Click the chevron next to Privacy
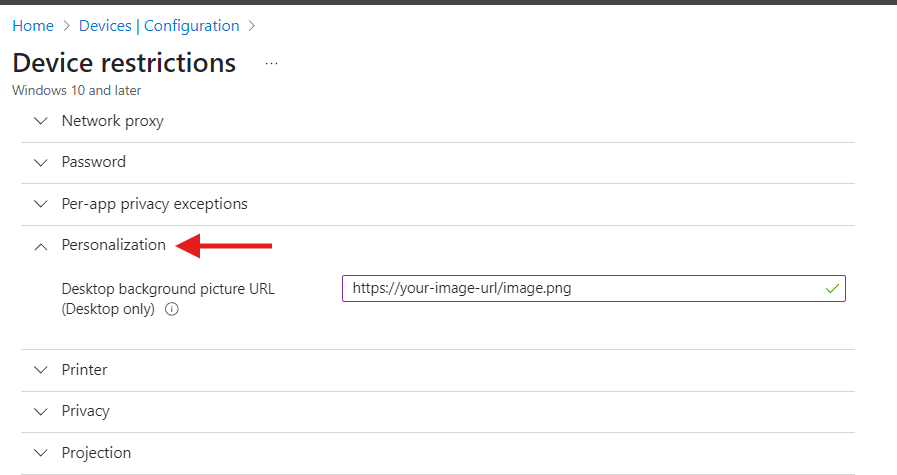The height and width of the screenshot is (475, 897). pos(40,411)
